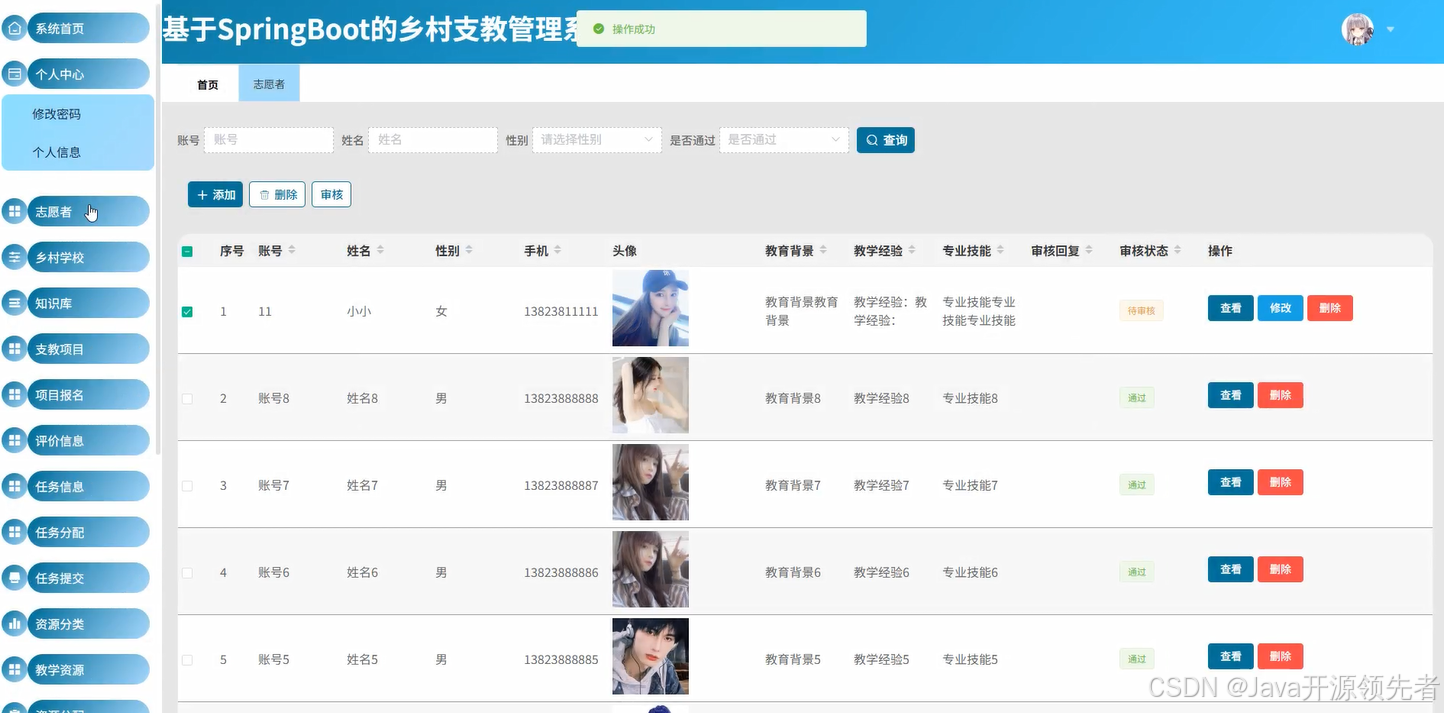Click 查看 for row 账号8
This screenshot has width=1444, height=713.
tap(1231, 395)
